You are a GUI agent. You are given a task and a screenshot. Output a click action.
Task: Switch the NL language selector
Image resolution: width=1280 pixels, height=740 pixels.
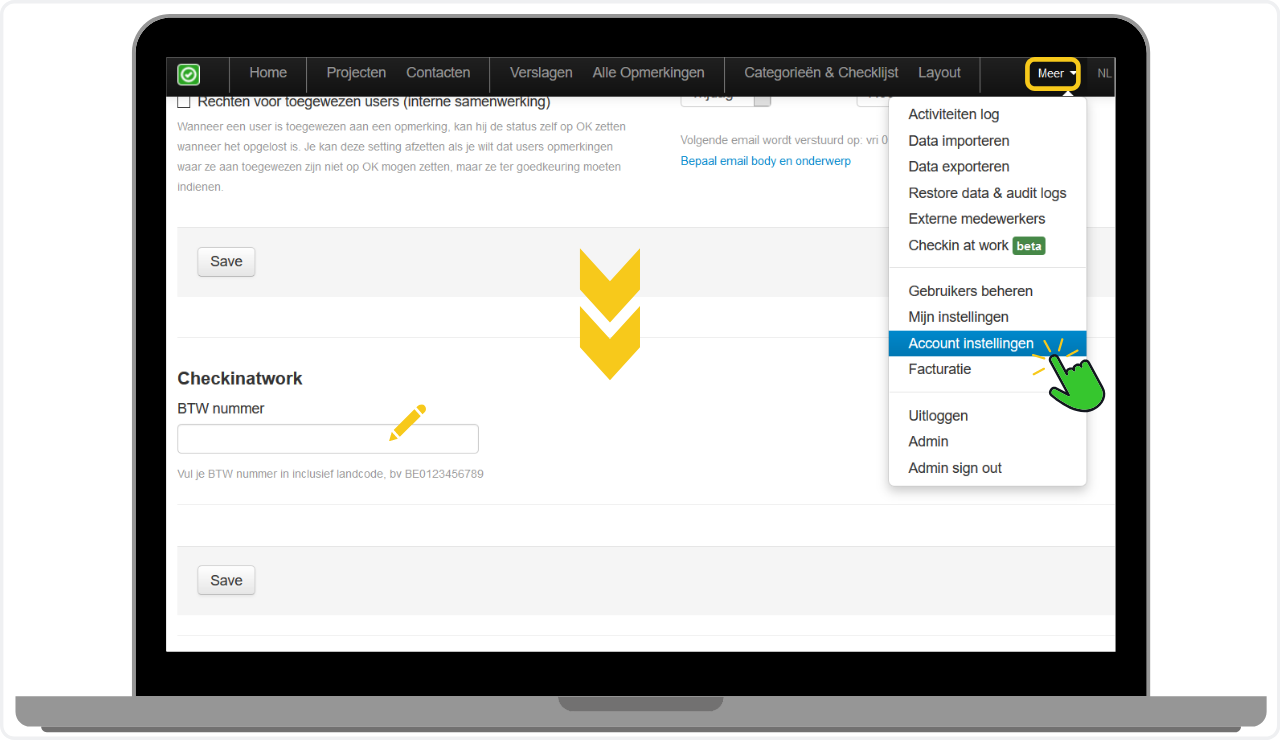click(1104, 74)
